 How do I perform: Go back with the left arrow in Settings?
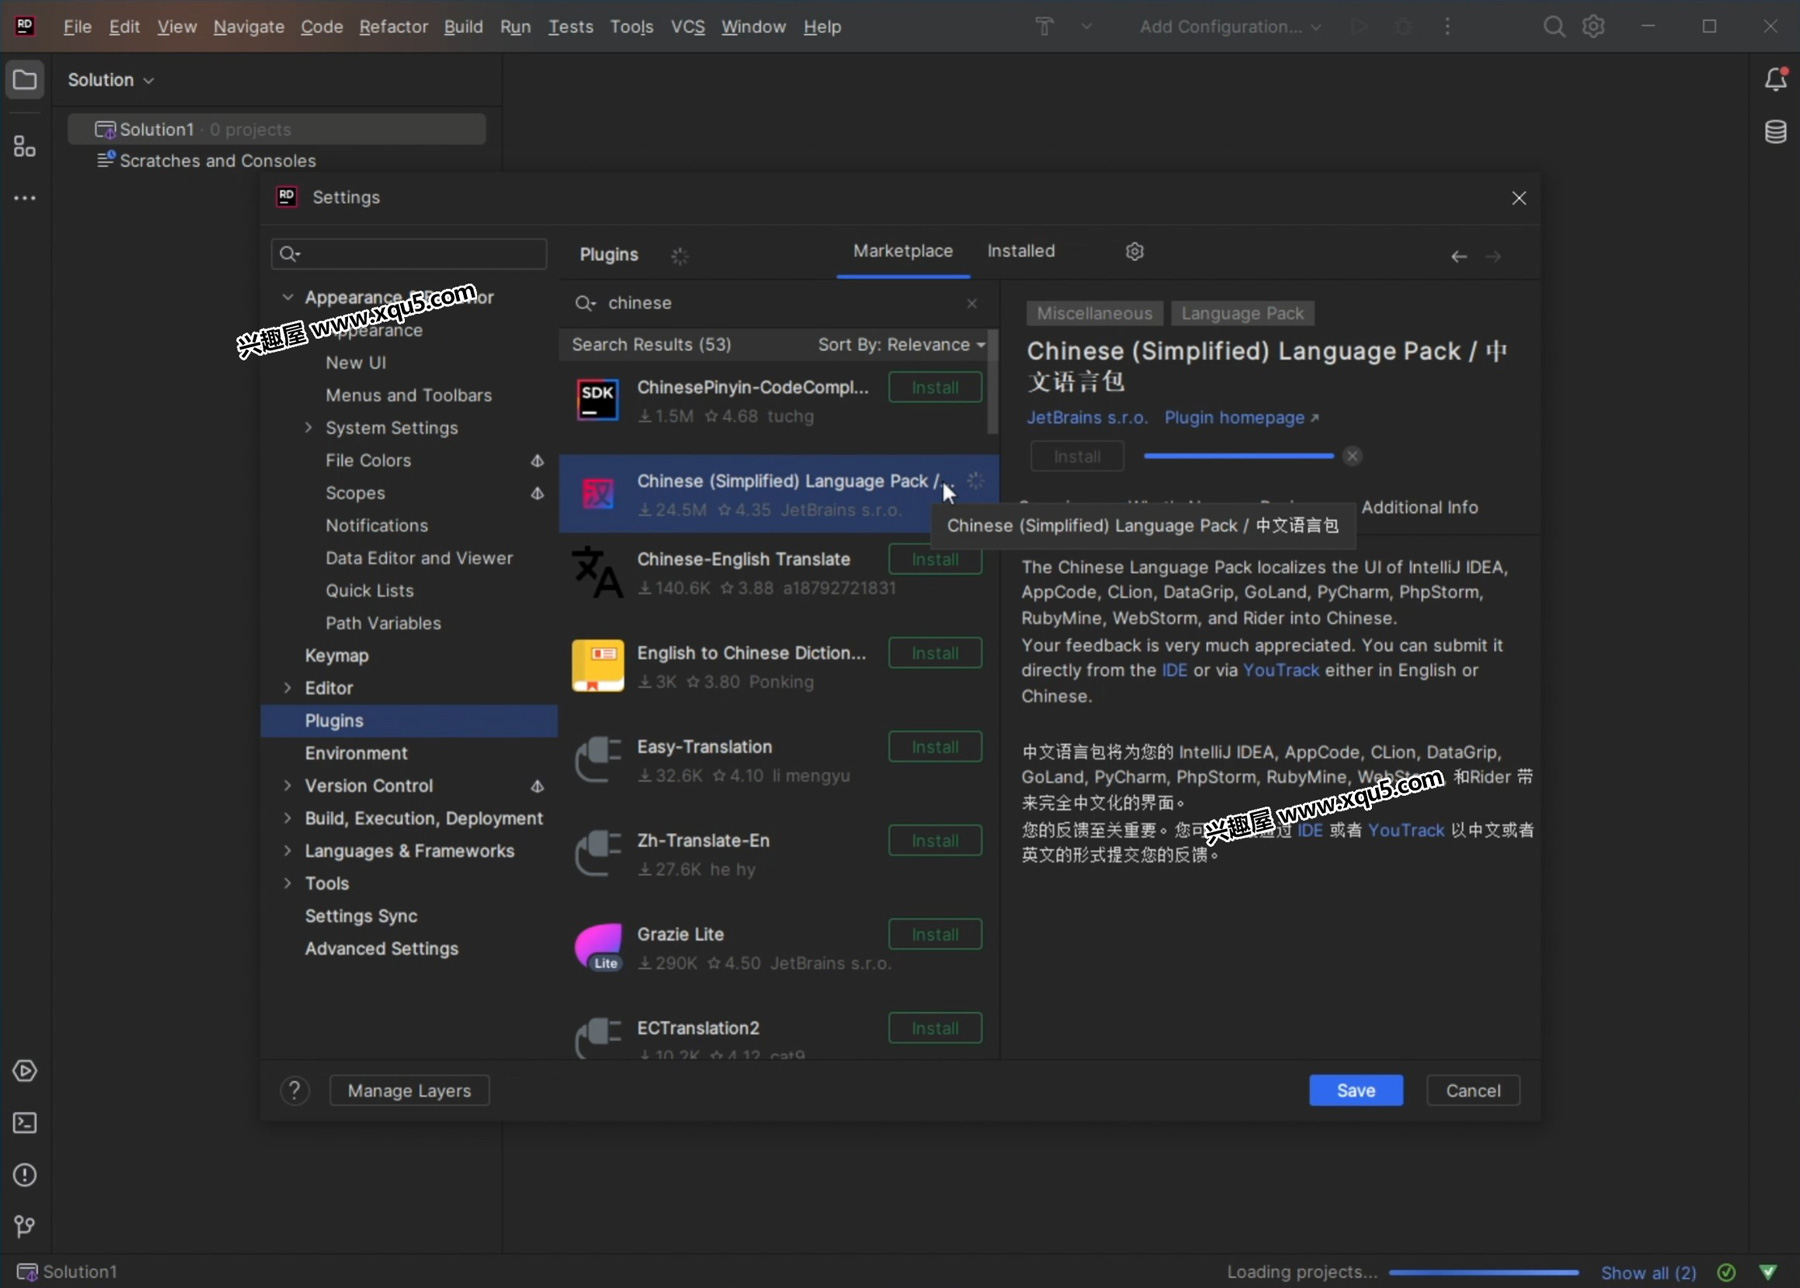pos(1459,257)
